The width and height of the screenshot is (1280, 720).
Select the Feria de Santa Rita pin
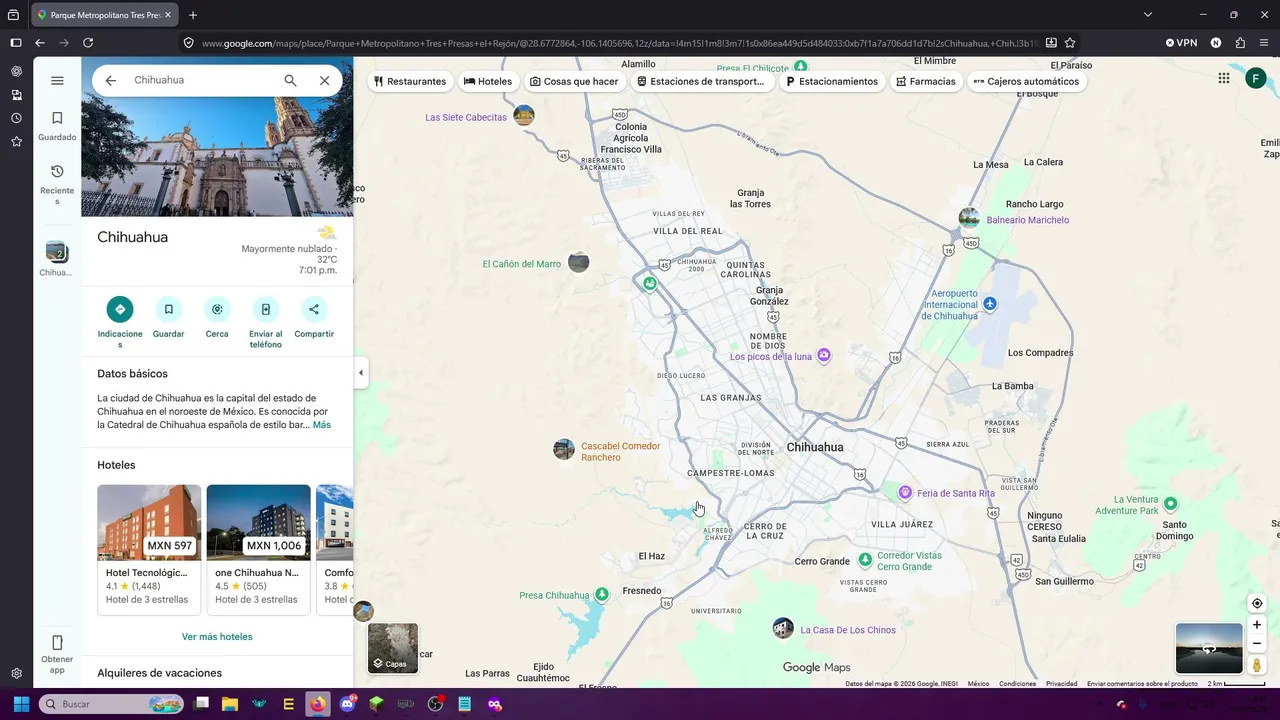coord(905,493)
